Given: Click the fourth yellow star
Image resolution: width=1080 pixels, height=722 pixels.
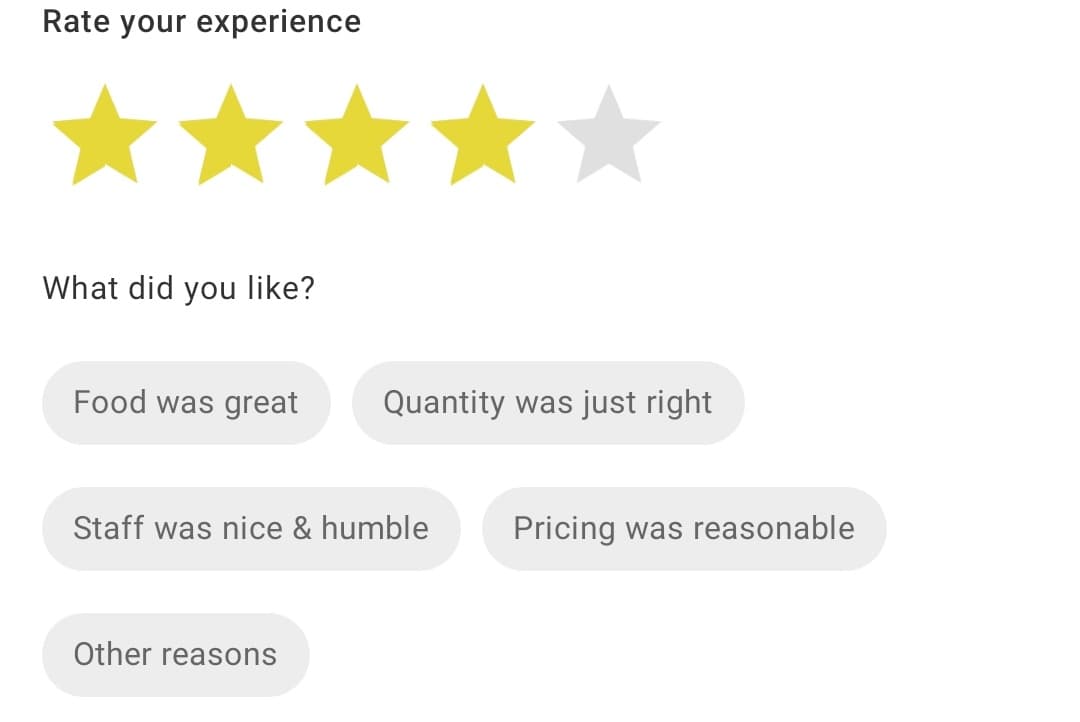Looking at the screenshot, I should pyautogui.click(x=483, y=136).
